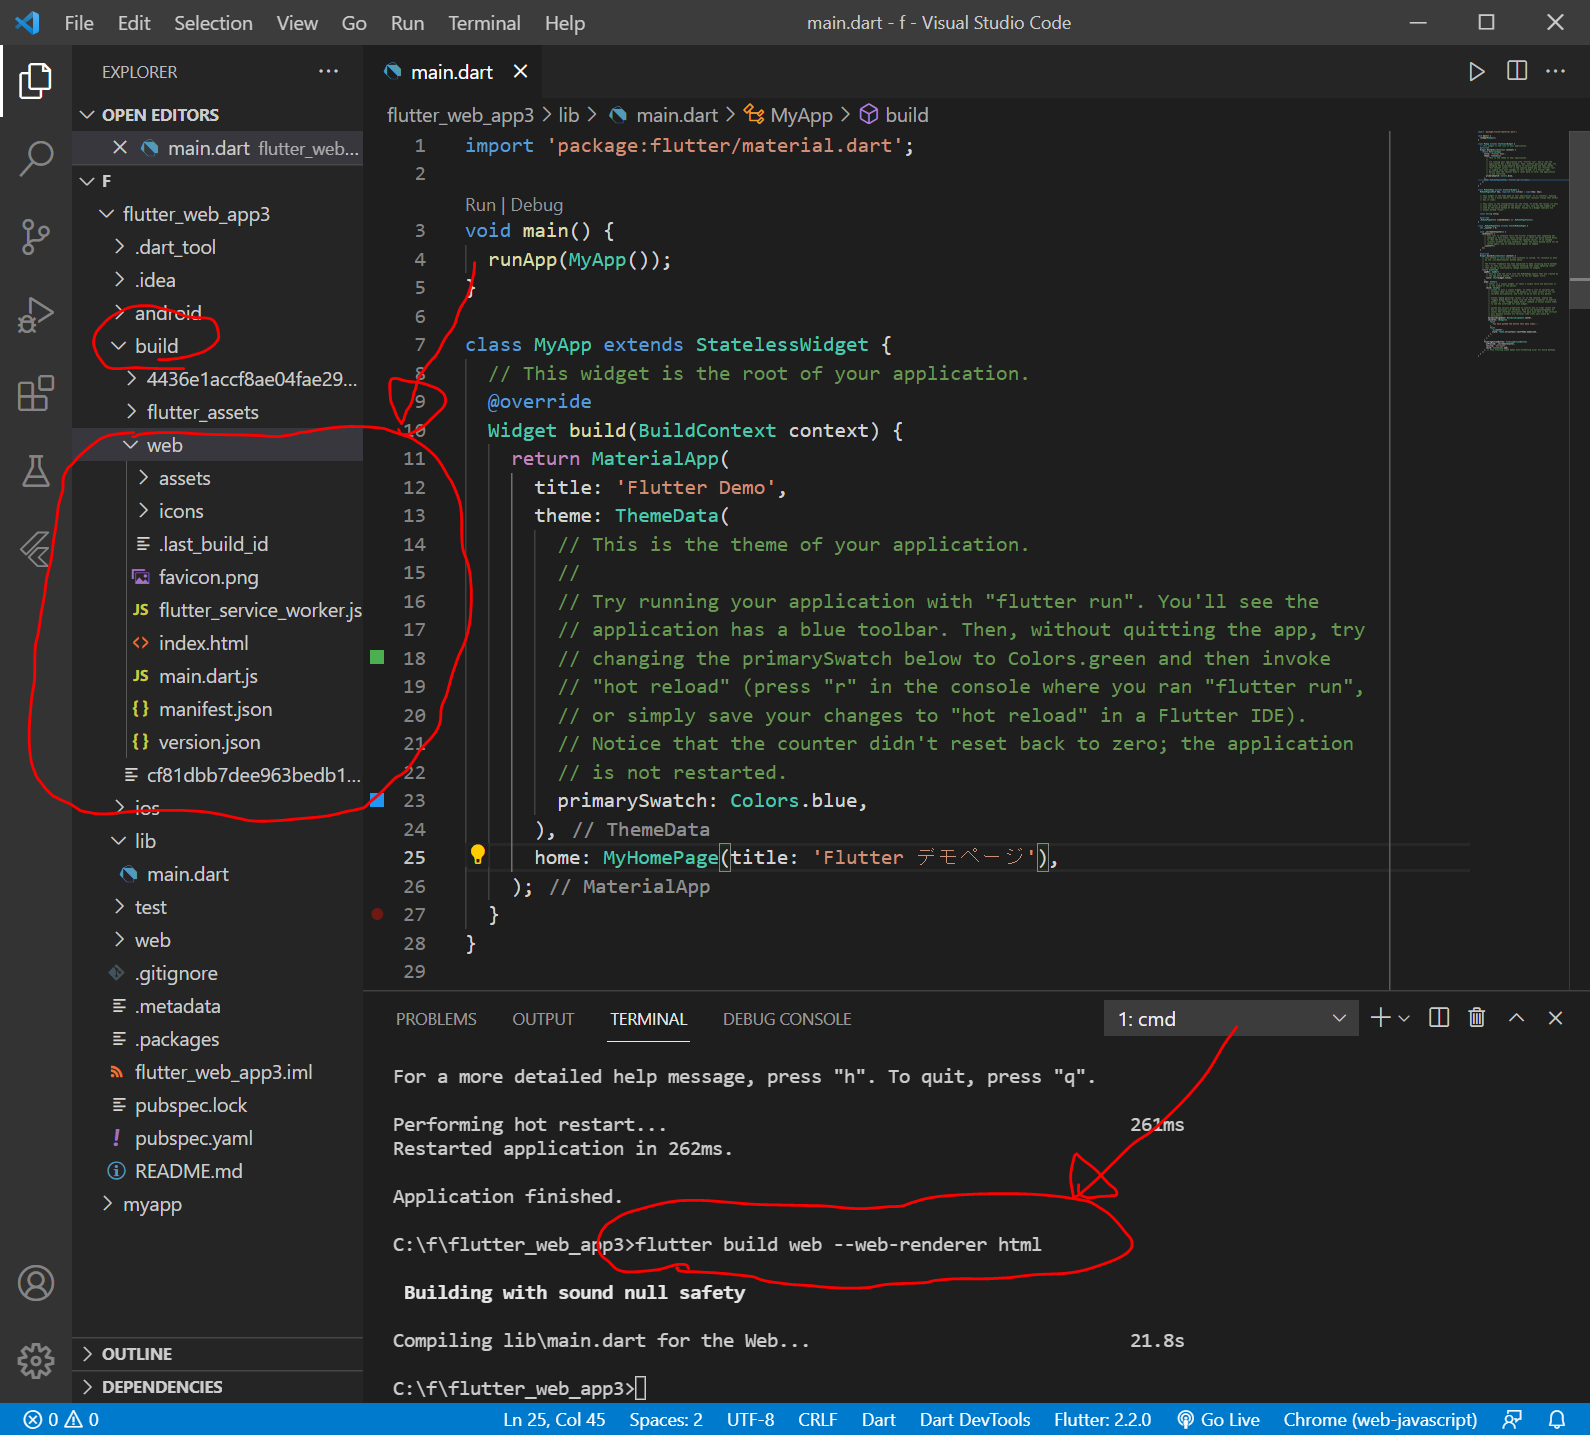Select the MyApp breadcrumb item
Screen dimensions: 1590x1435
pyautogui.click(x=801, y=115)
